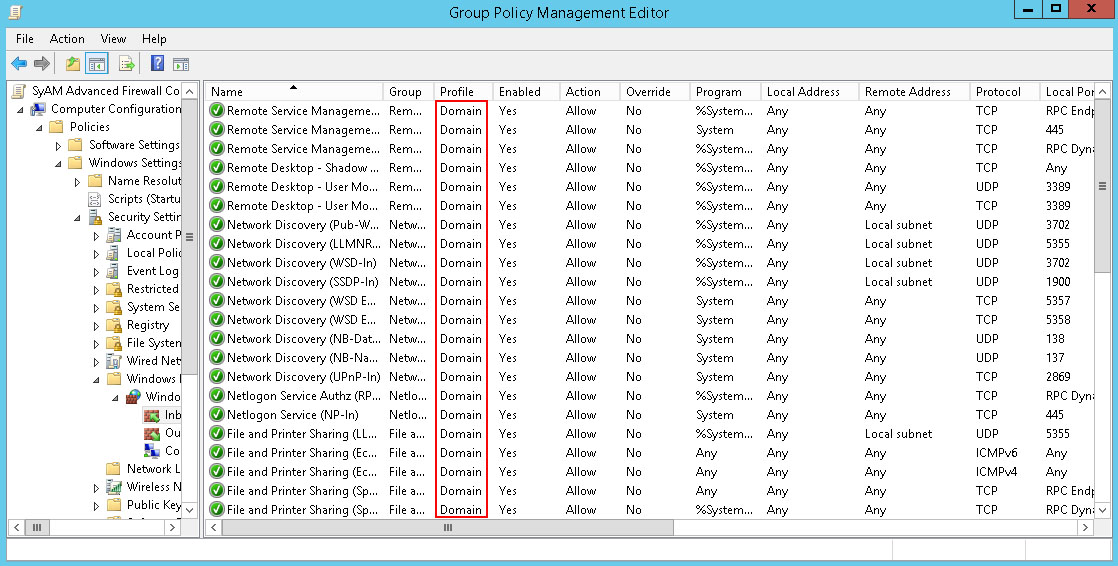
Task: Expand the Software Settings tree node
Action: click(59, 145)
